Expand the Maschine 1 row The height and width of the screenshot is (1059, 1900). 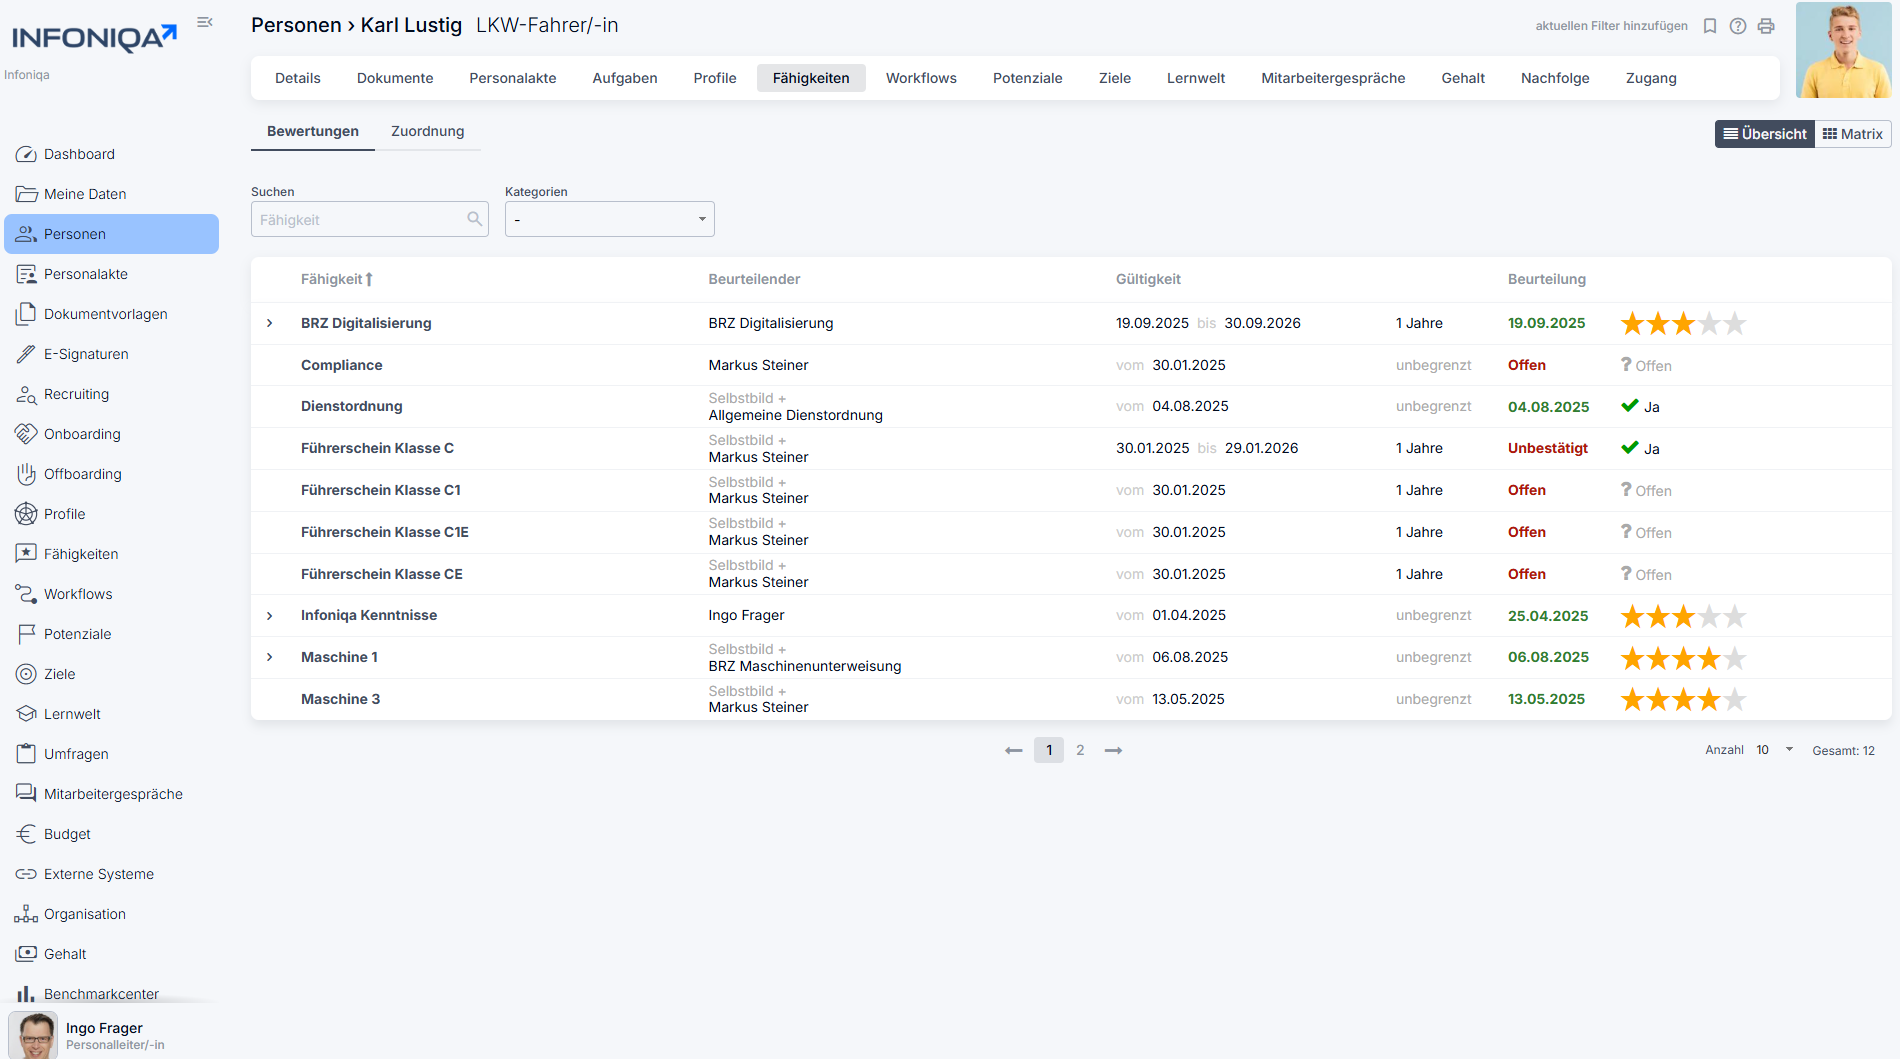270,657
